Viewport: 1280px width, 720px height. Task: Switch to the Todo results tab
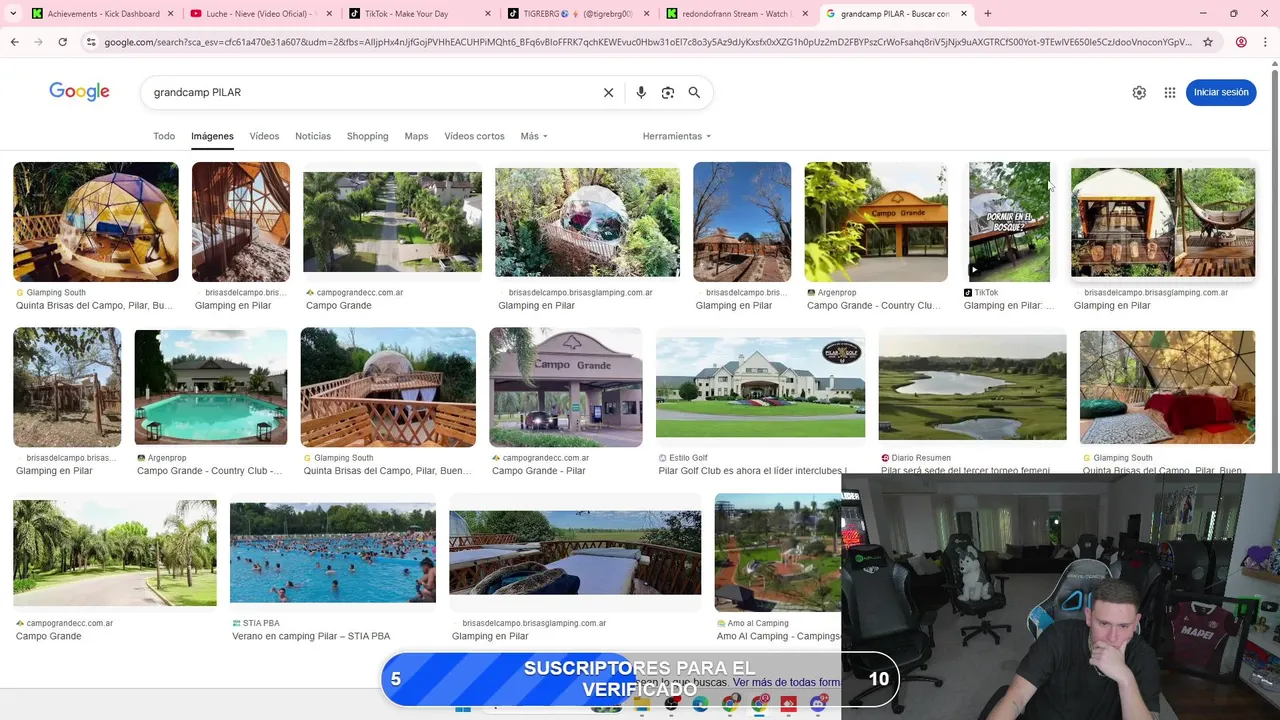pos(164,136)
